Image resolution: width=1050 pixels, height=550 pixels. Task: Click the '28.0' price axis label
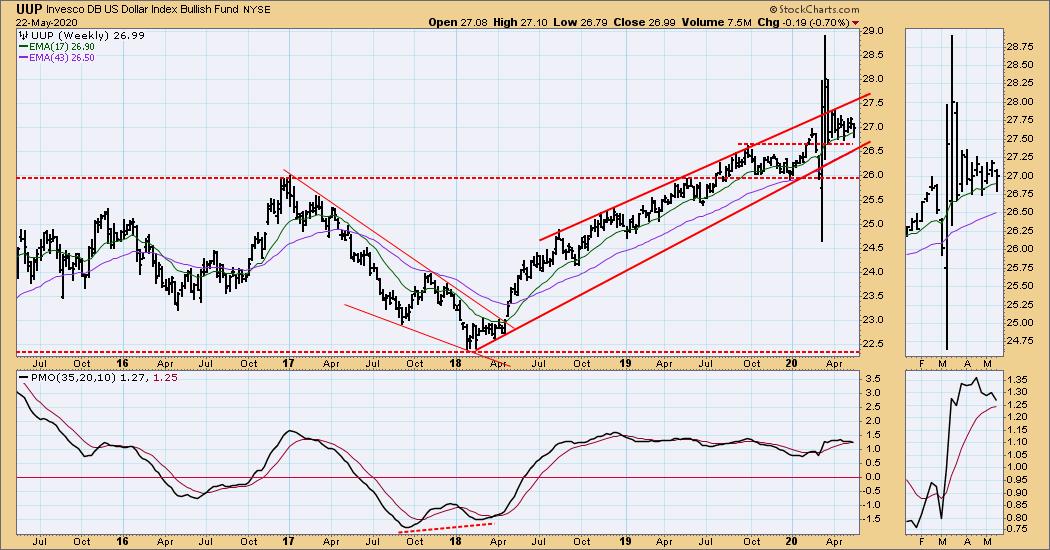(x=875, y=79)
